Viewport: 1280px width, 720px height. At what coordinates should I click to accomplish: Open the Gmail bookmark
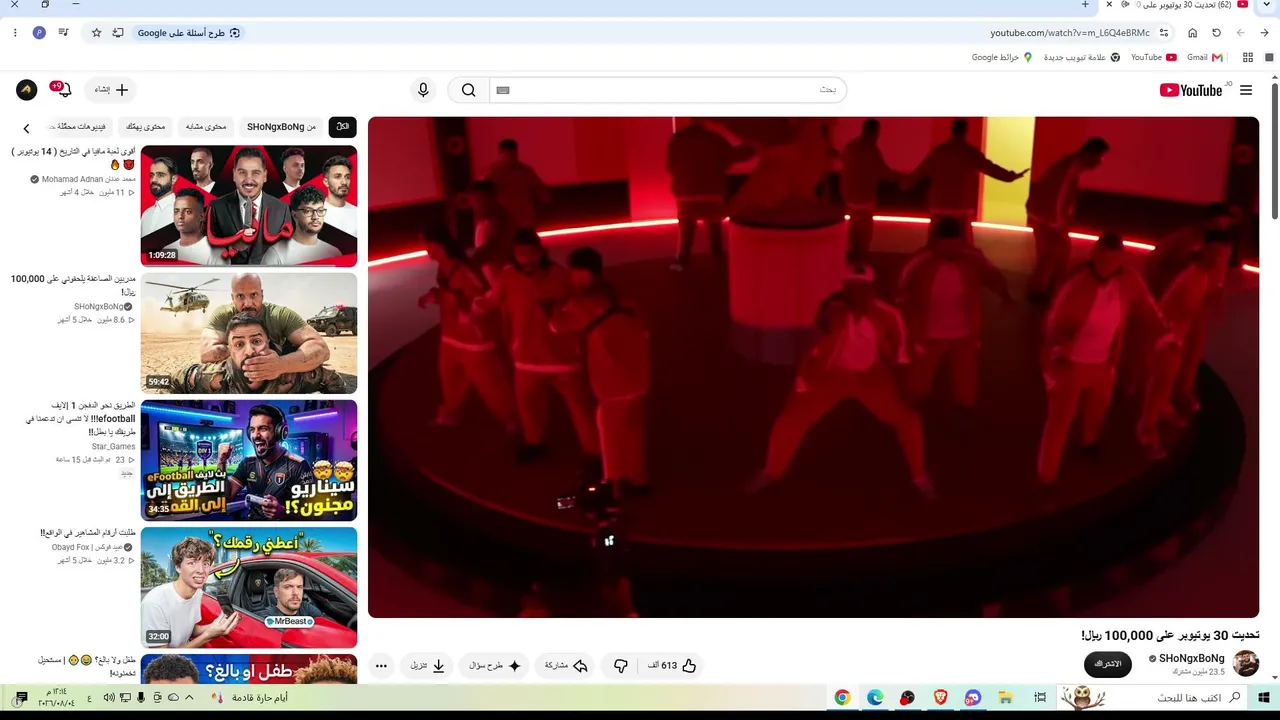pos(1204,57)
